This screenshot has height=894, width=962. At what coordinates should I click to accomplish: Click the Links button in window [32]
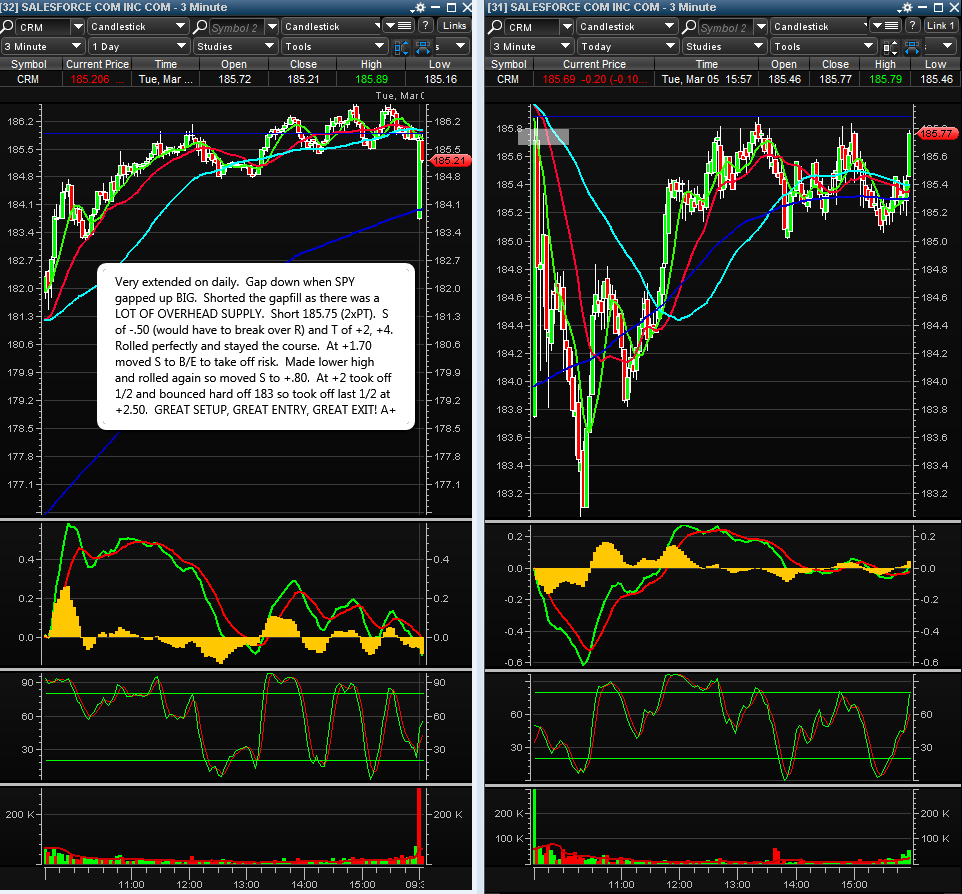(454, 26)
